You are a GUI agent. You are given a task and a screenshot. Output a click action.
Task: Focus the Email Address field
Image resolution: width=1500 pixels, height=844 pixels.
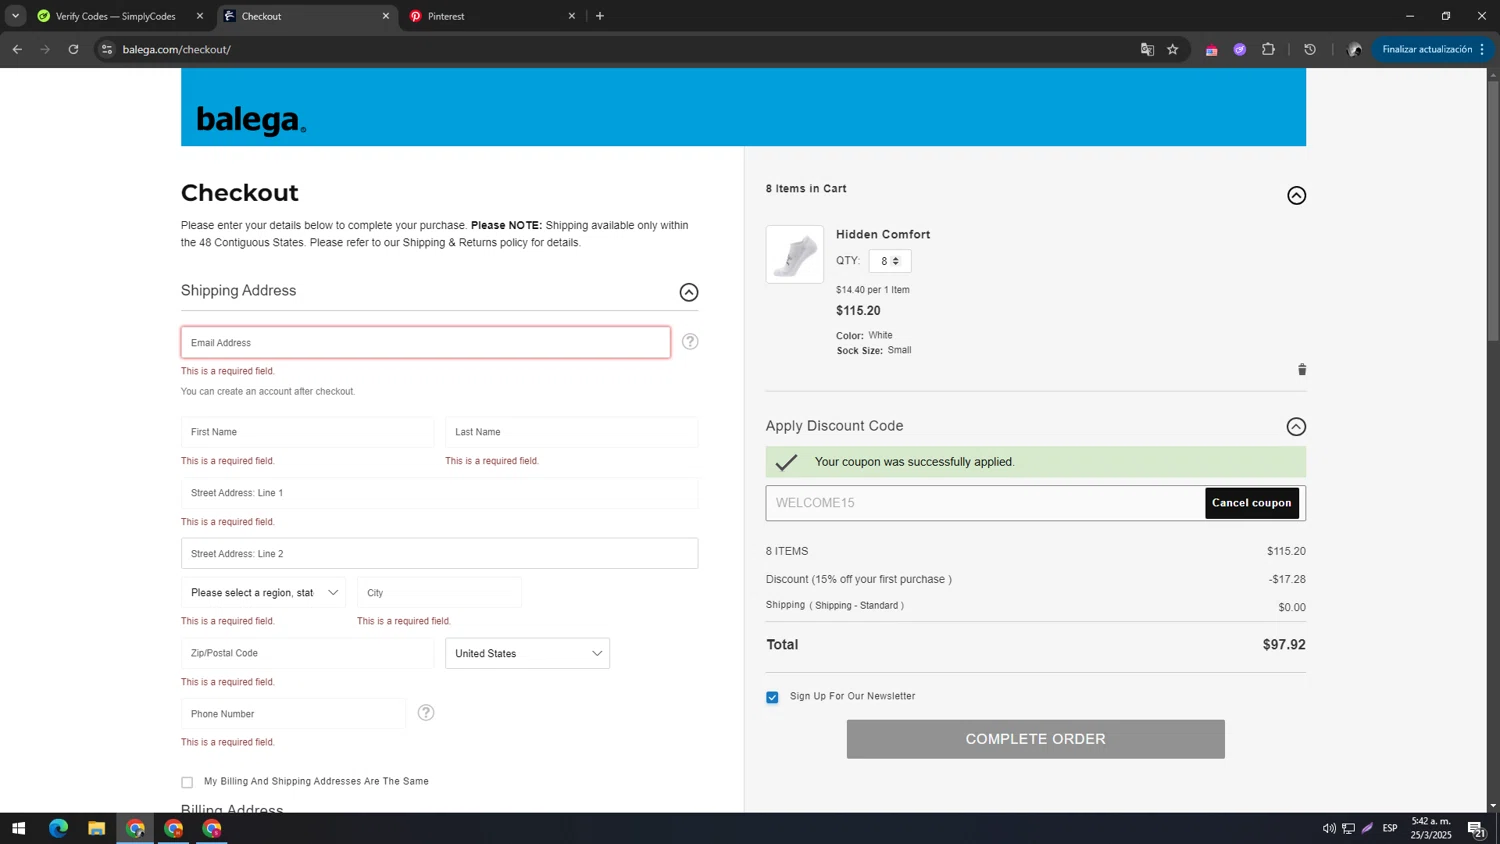pos(425,342)
